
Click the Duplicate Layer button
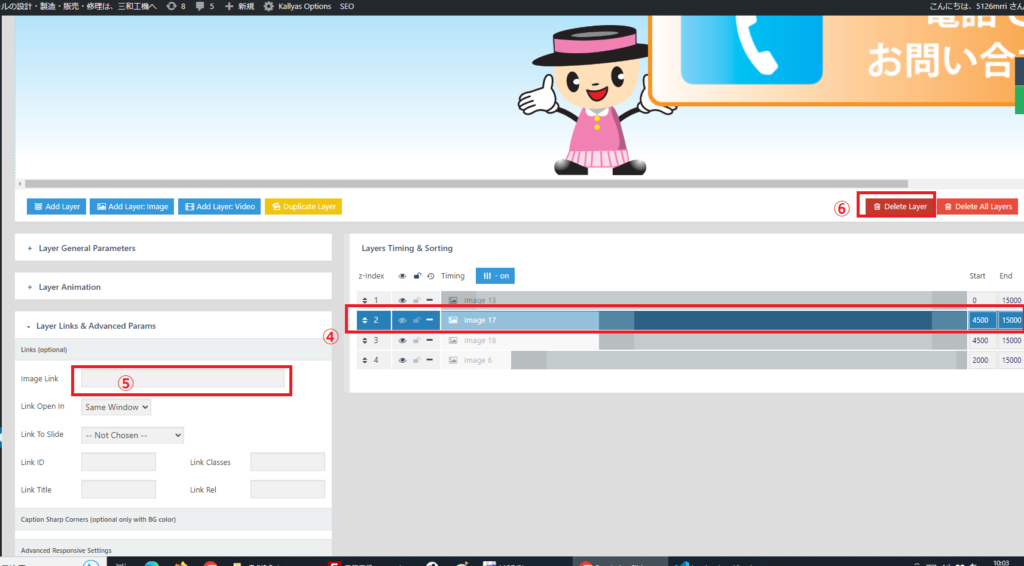303,207
